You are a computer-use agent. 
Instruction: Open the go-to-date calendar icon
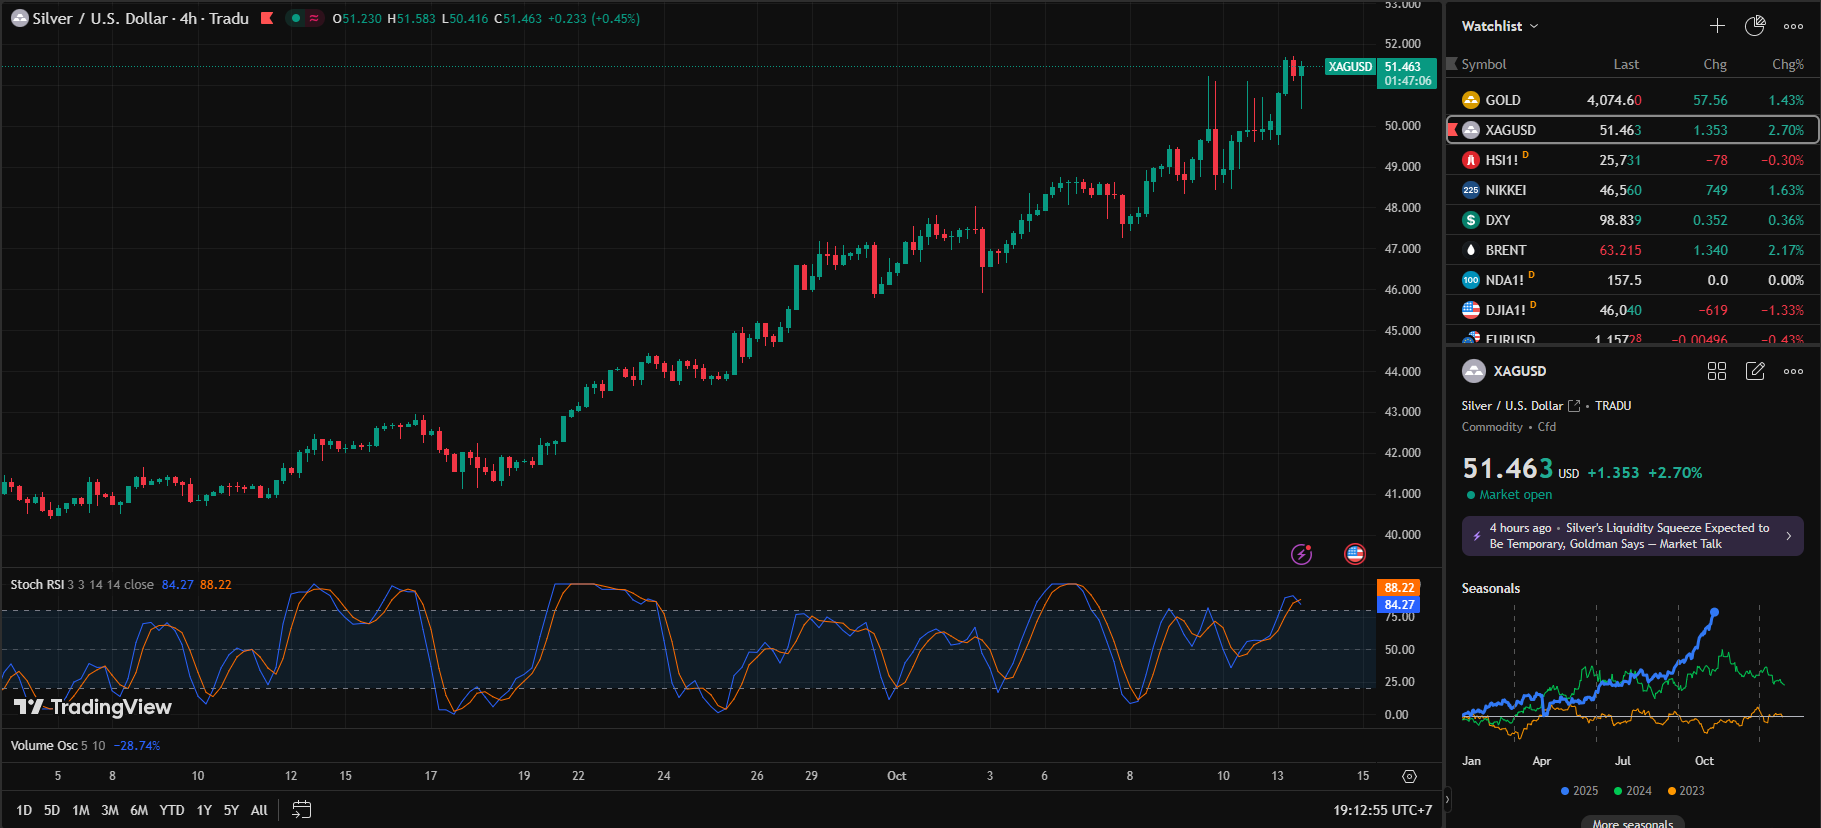(x=301, y=810)
